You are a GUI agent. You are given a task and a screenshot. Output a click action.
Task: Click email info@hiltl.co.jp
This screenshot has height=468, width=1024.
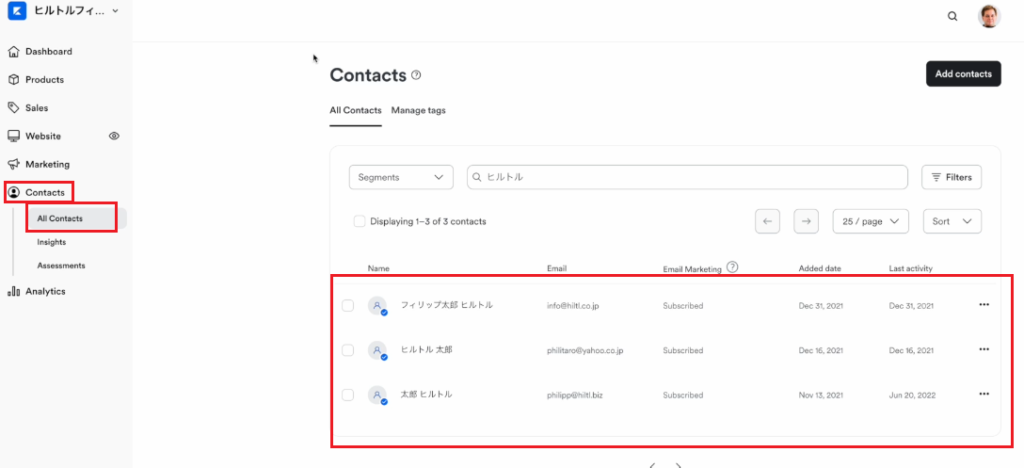click(x=573, y=305)
